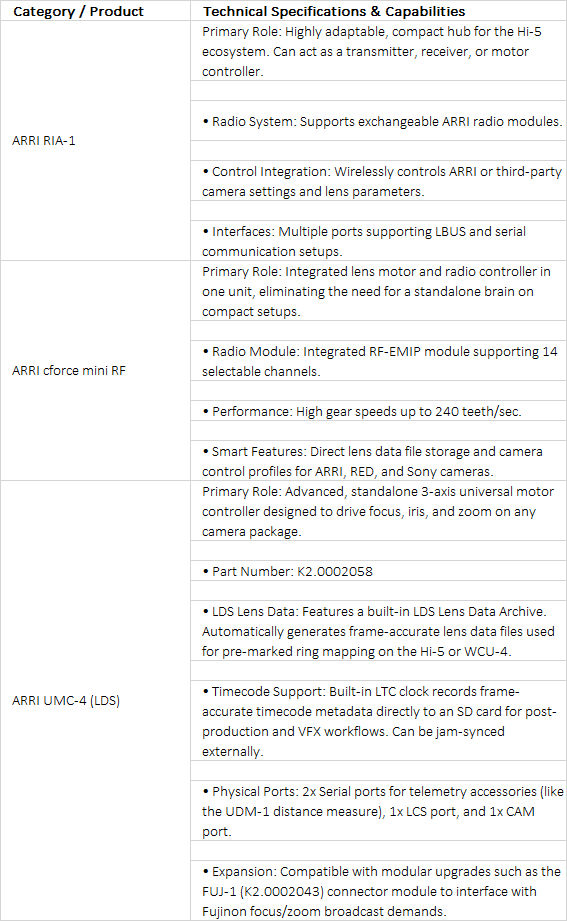
Task: Select the UMC-4 Primary Role description cell
Action: click(x=378, y=511)
